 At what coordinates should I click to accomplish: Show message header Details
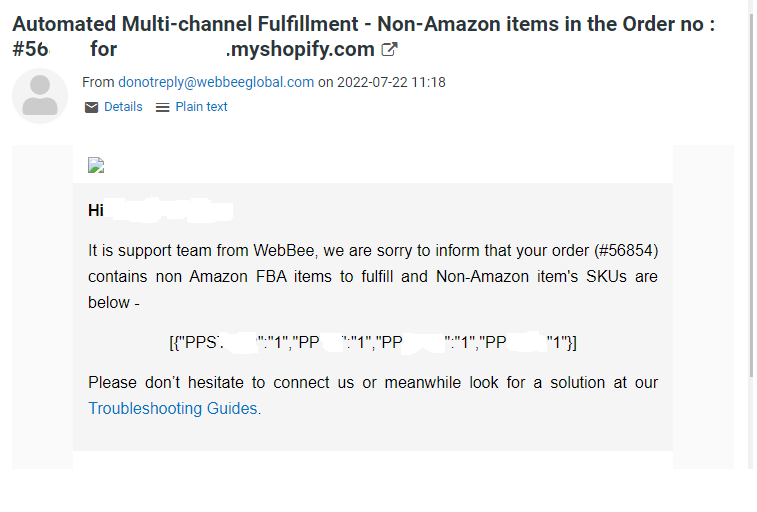[x=123, y=107]
